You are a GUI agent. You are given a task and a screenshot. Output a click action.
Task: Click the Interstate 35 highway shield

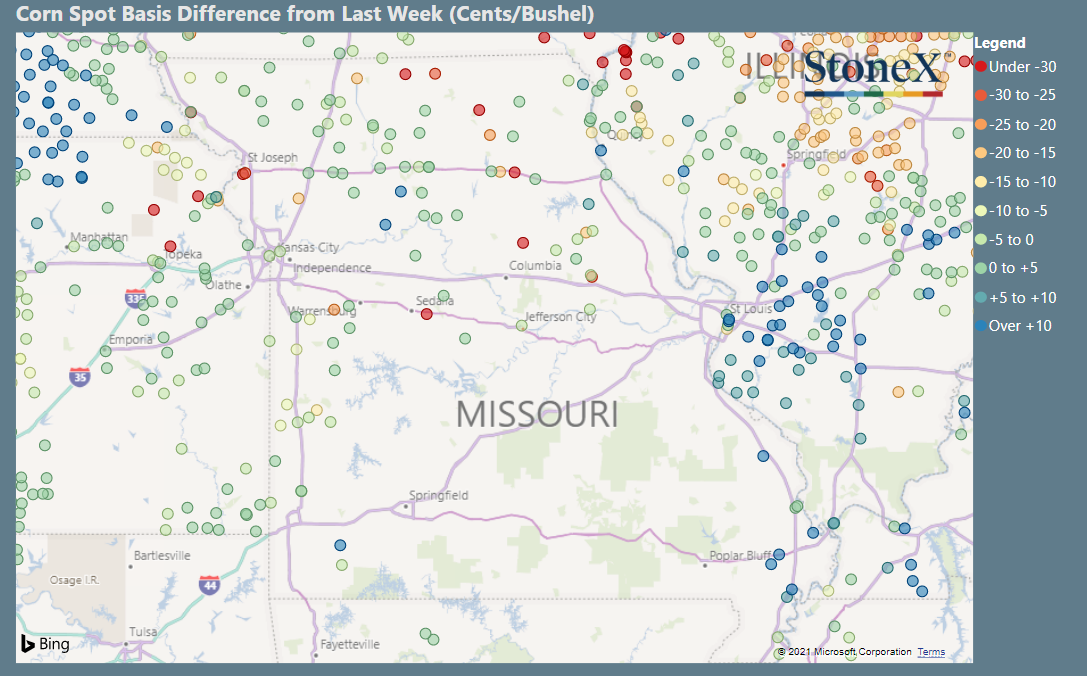(80, 377)
